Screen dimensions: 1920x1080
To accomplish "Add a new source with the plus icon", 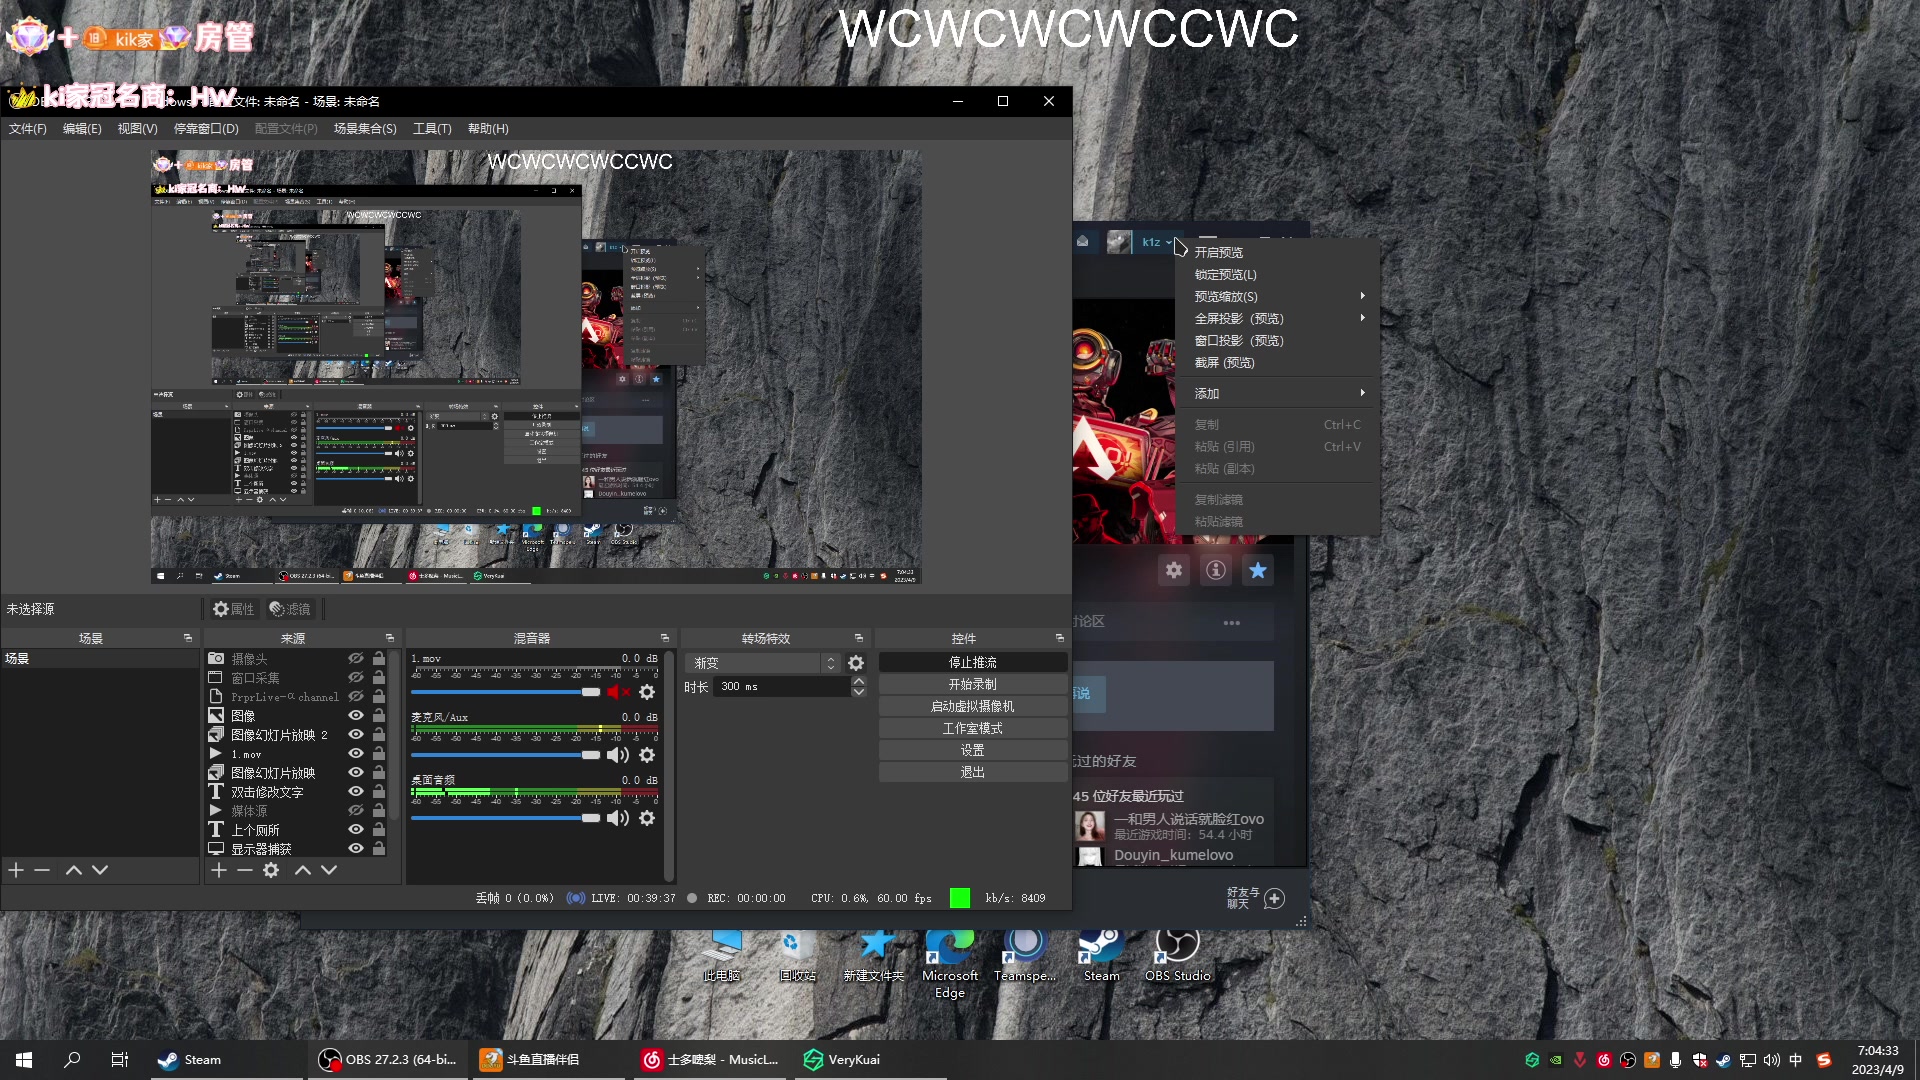I will coord(219,870).
